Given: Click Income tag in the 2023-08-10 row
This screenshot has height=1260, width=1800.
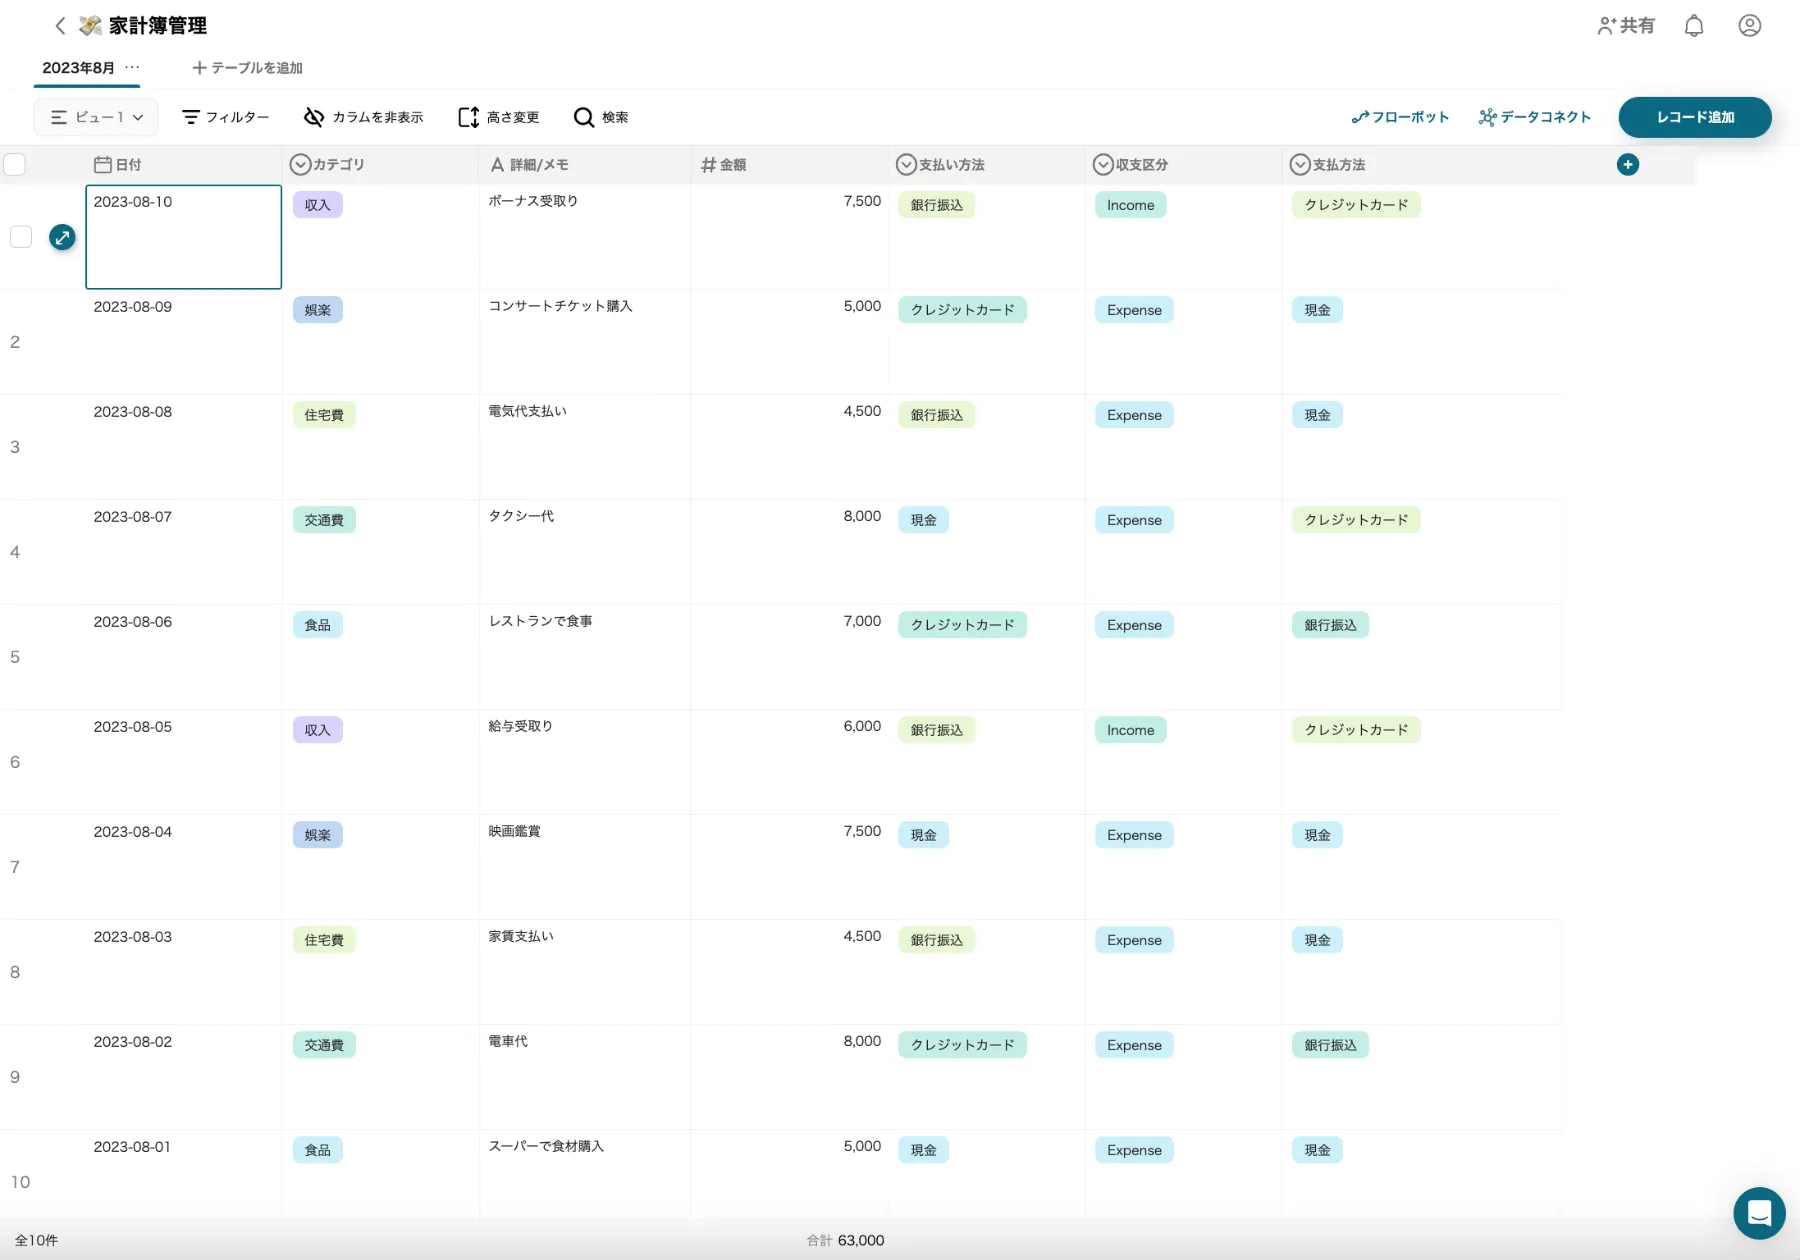Looking at the screenshot, I should pyautogui.click(x=1130, y=205).
